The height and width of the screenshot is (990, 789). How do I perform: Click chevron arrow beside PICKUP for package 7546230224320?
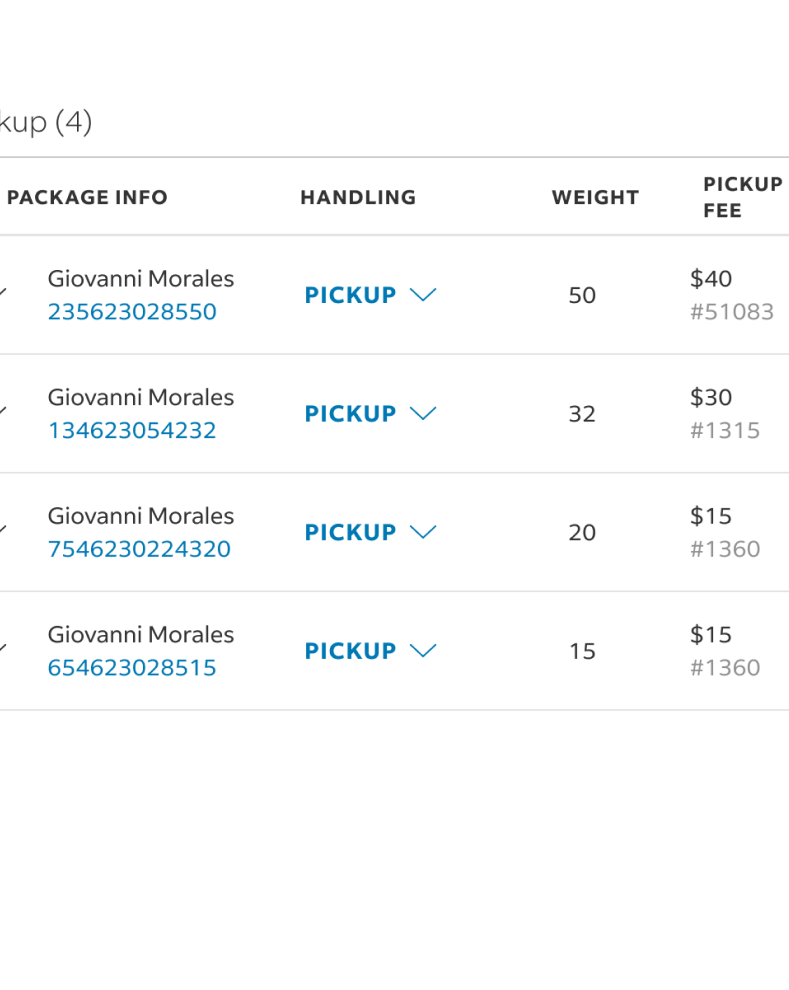[424, 532]
